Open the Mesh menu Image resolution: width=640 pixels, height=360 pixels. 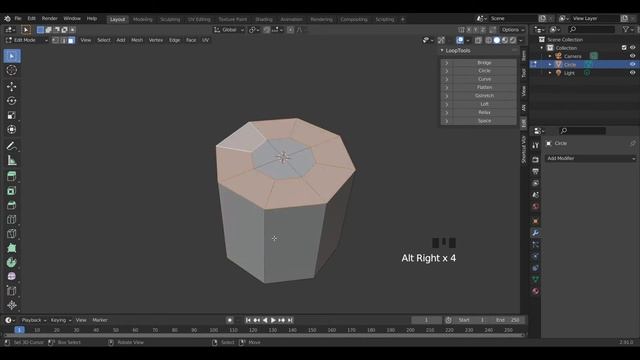coord(137,40)
